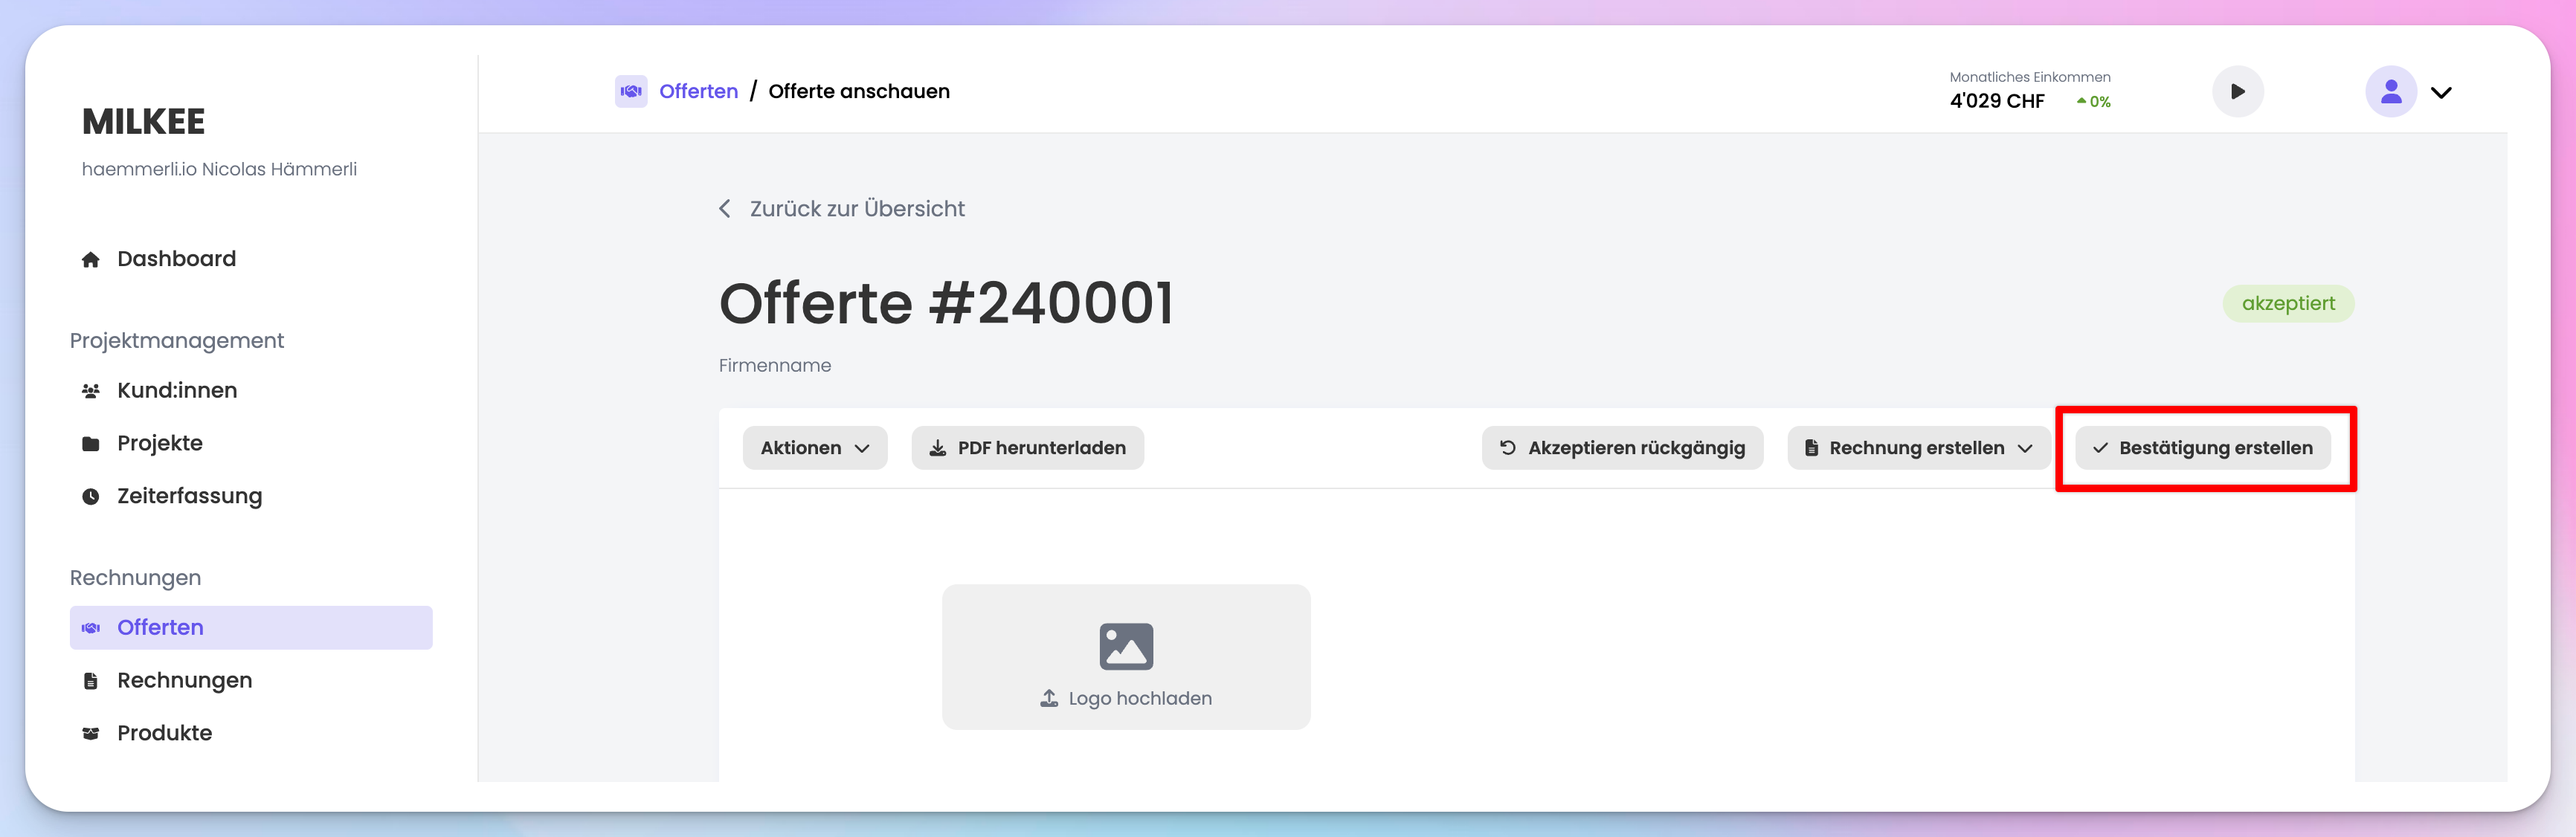The width and height of the screenshot is (2576, 837).
Task: Open Kund:innen in sidebar
Action: click(177, 391)
